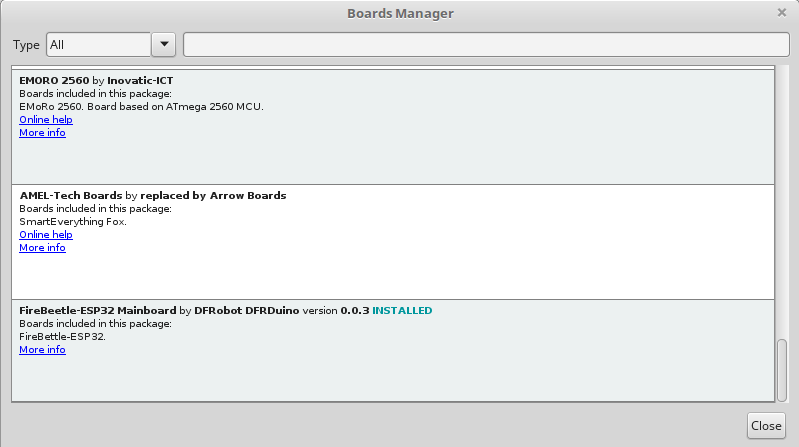Open the Type dropdown arrow

(164, 45)
